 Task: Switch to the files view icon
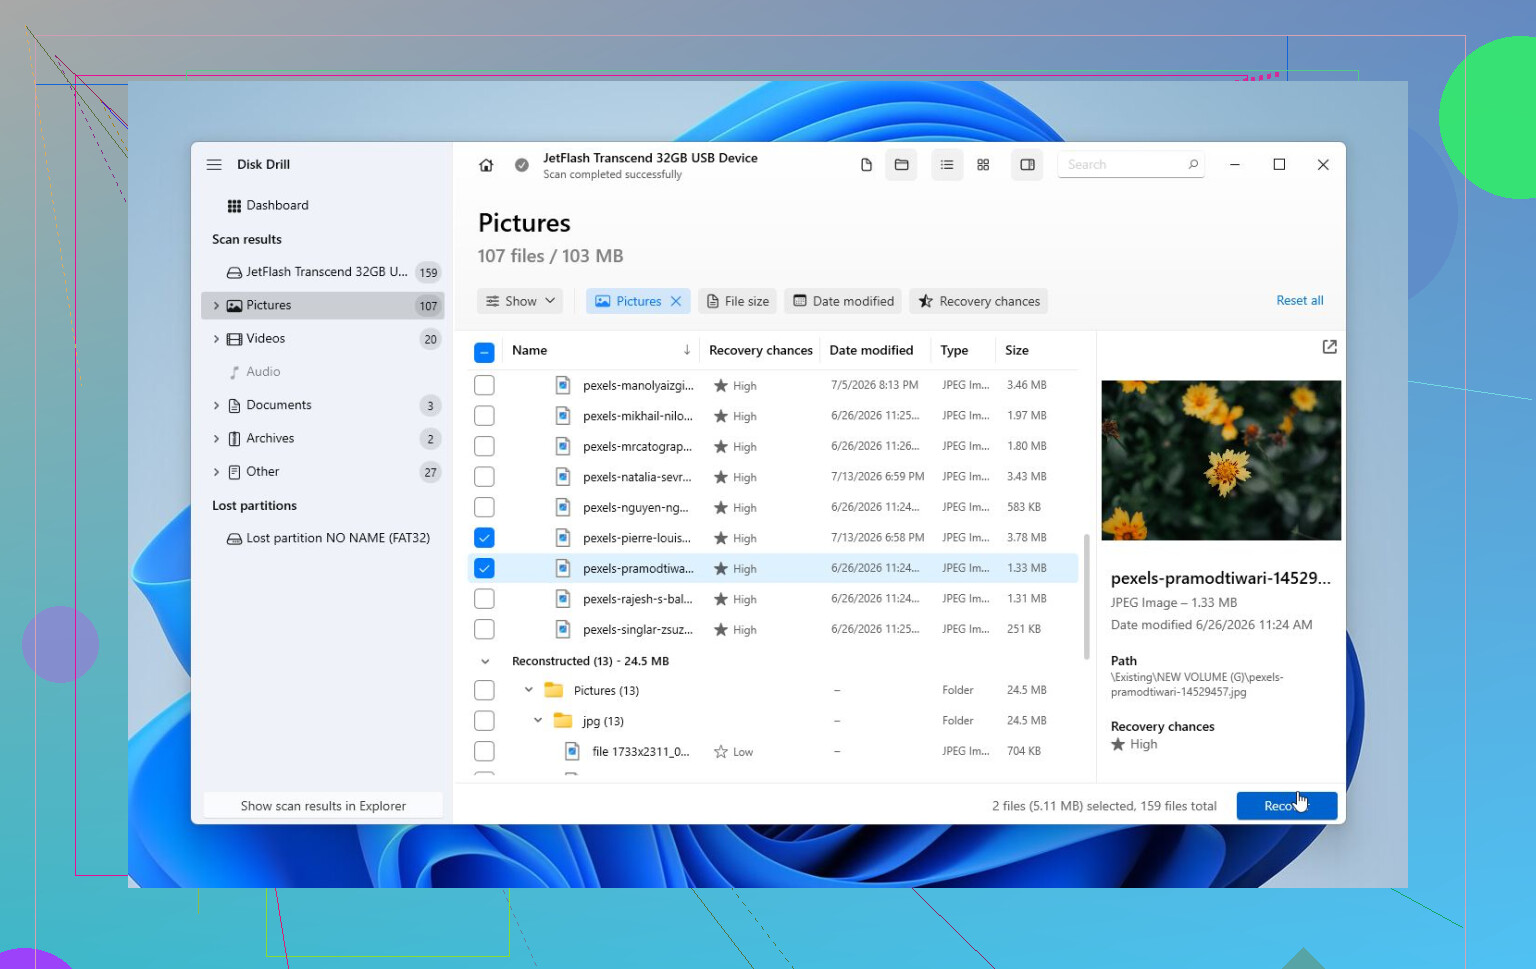(866, 165)
